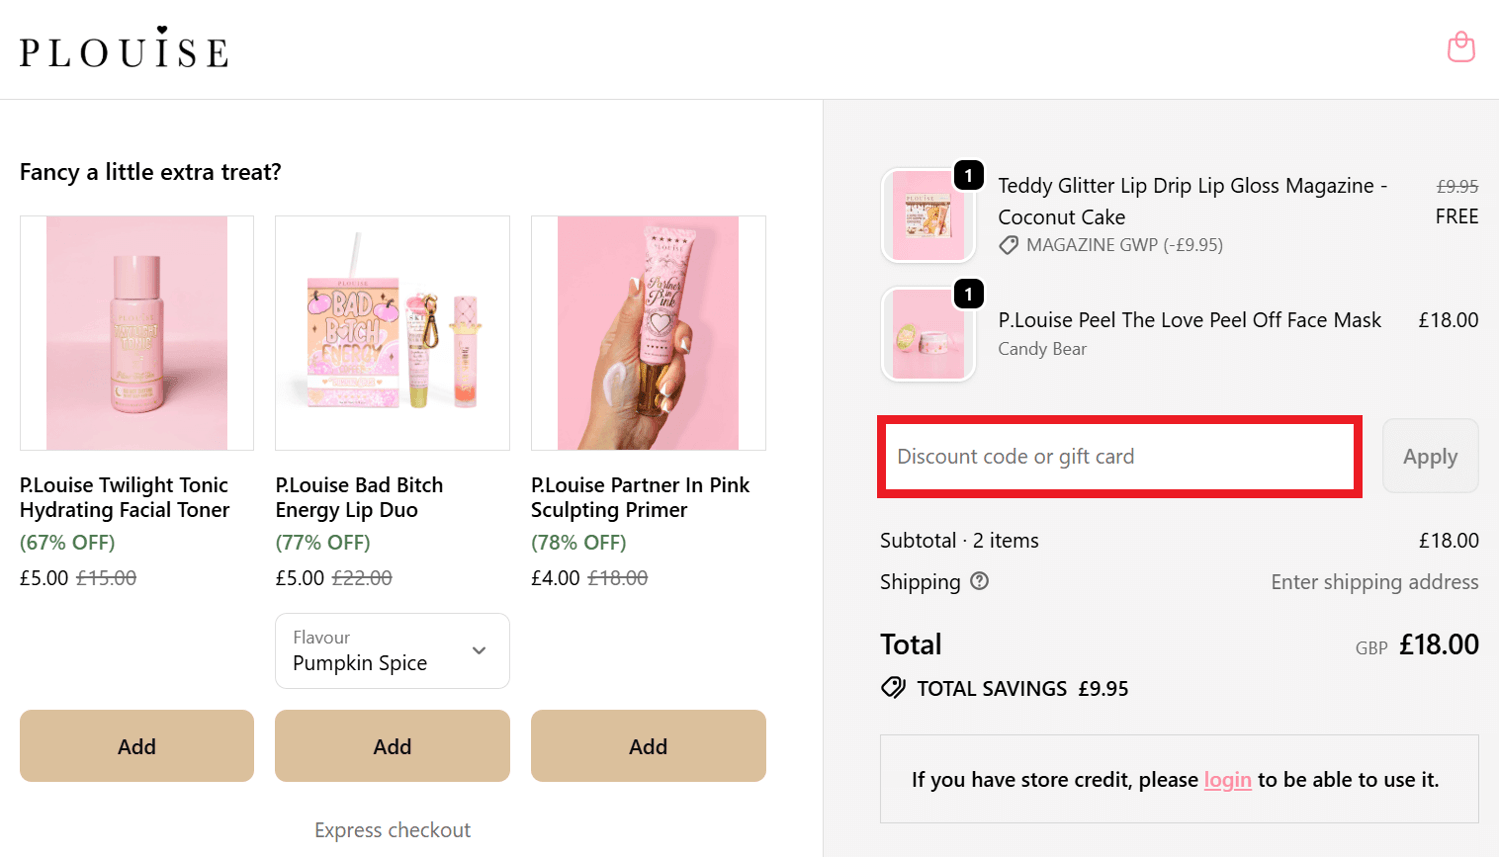
Task: Add the Twilight Tonic Hydrating Facial Toner
Action: point(136,745)
